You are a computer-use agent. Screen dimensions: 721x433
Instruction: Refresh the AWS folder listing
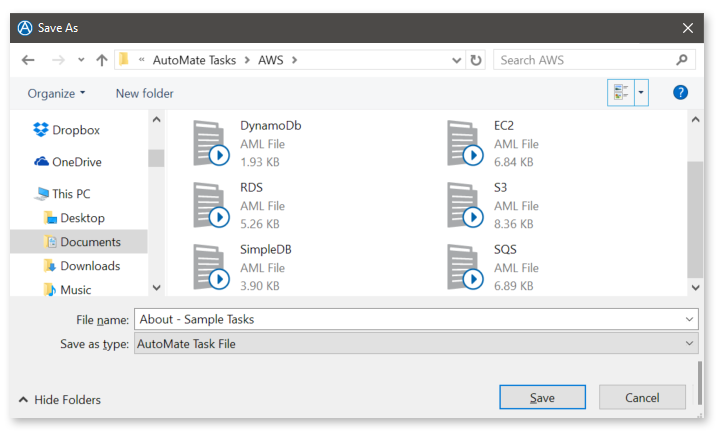(x=475, y=60)
